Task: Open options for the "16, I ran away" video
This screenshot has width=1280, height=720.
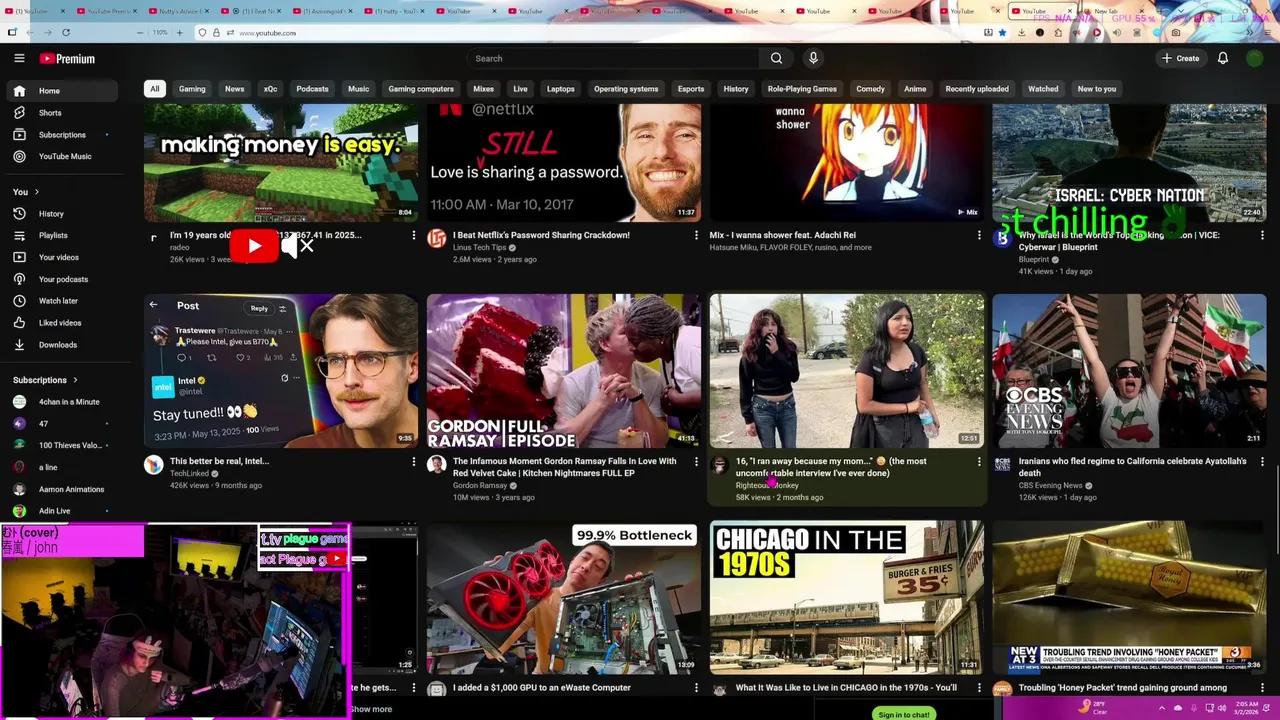Action: coord(979,462)
